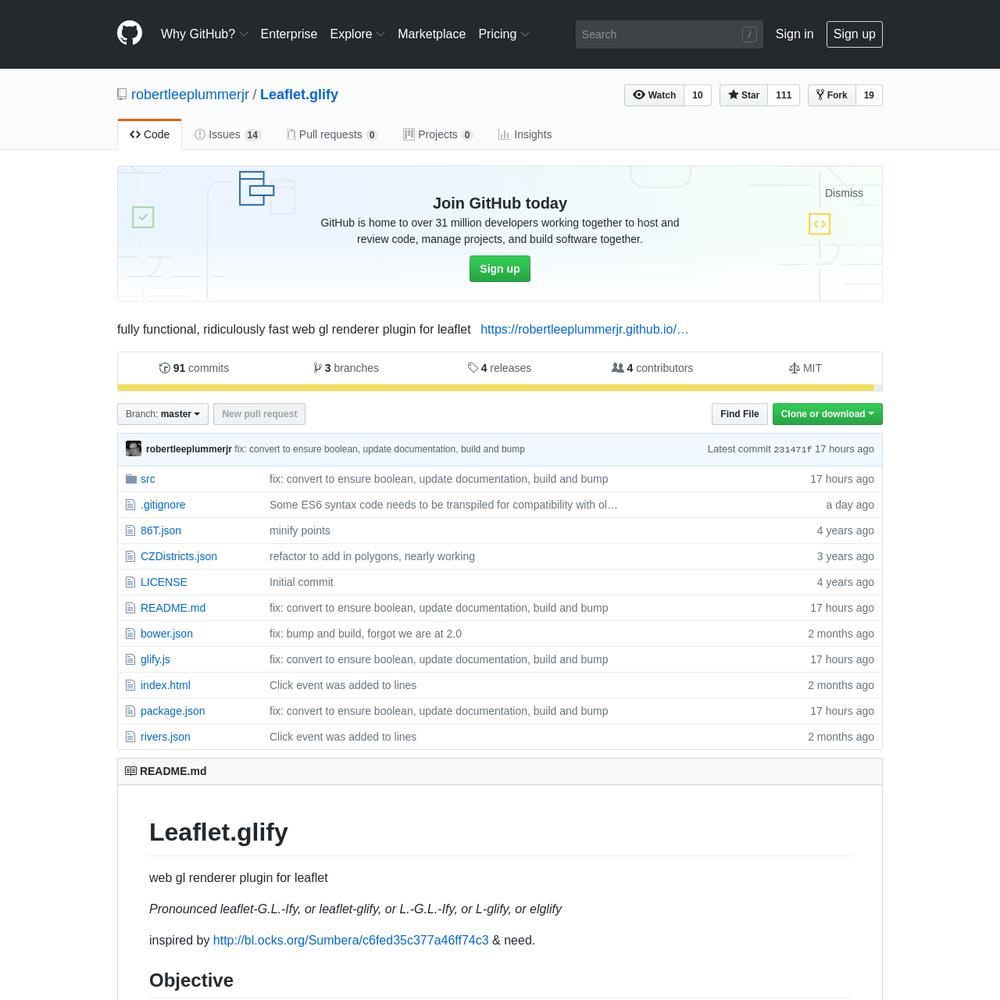Click the index.html file icon
The image size is (1000, 1000).
[x=130, y=686]
